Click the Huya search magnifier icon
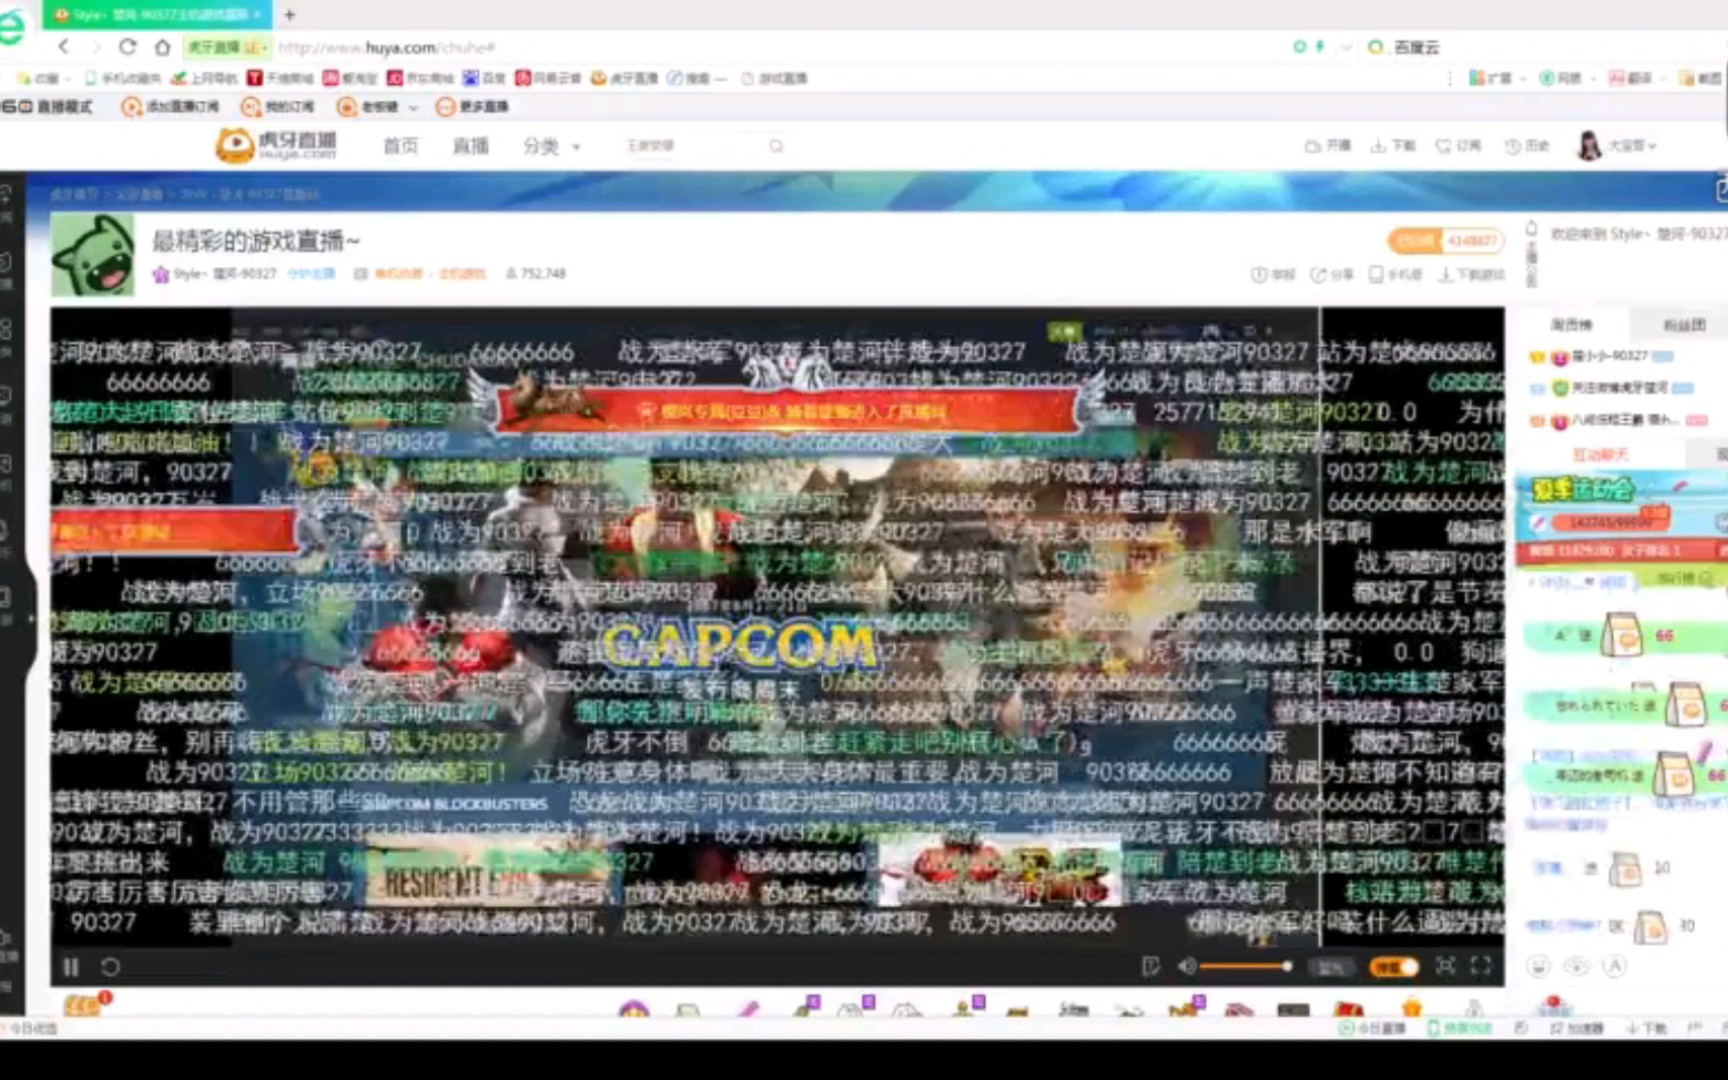The width and height of the screenshot is (1728, 1080). coord(776,146)
